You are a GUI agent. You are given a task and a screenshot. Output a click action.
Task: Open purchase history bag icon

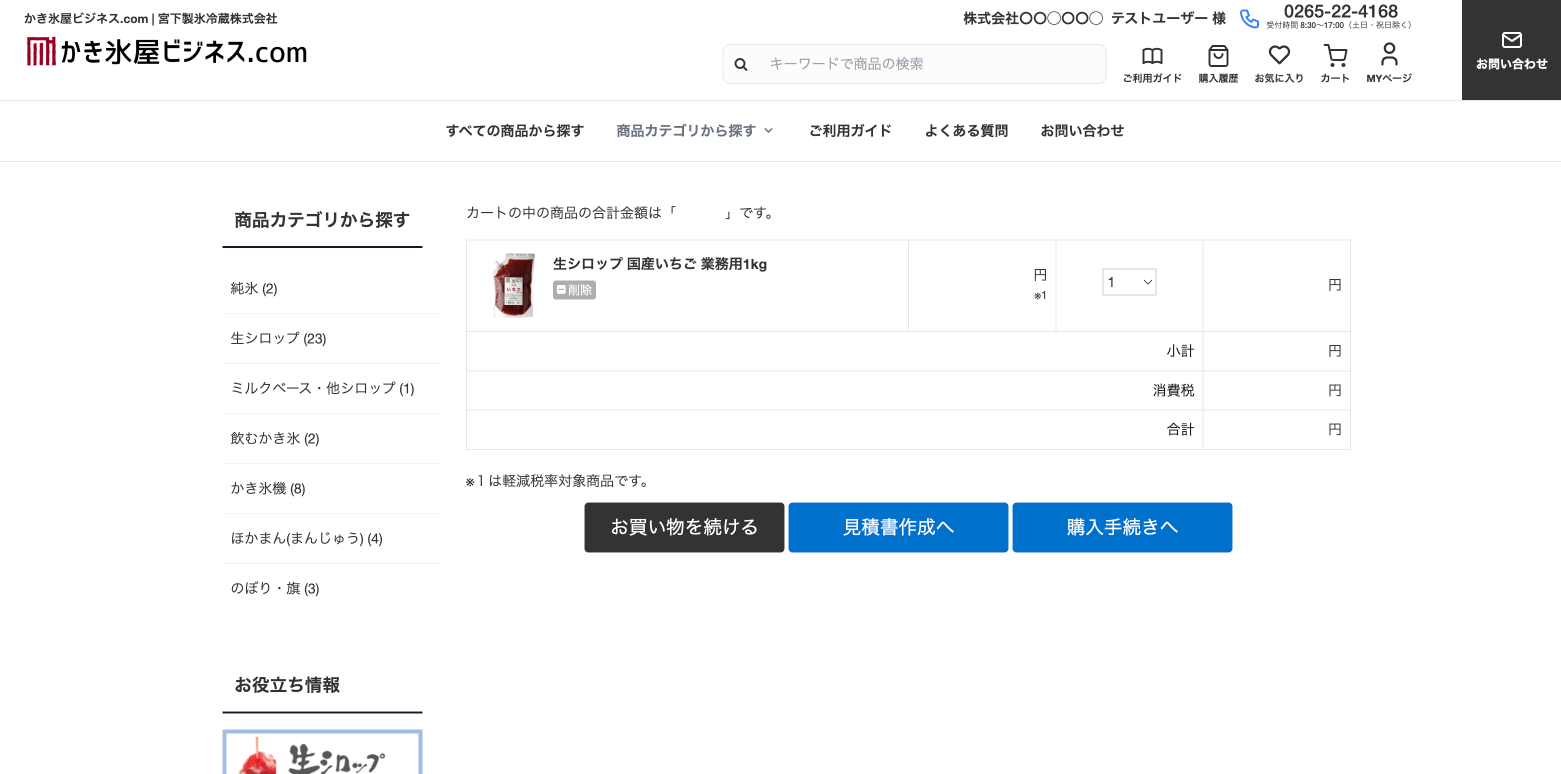pos(1218,57)
